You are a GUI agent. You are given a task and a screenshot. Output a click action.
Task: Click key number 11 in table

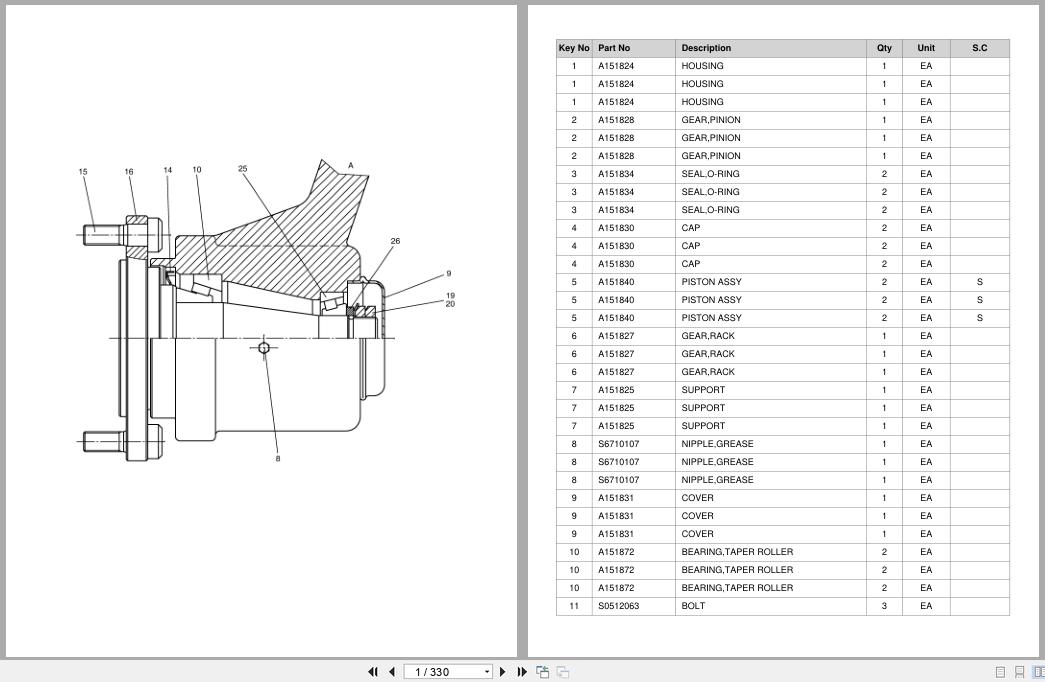[574, 606]
